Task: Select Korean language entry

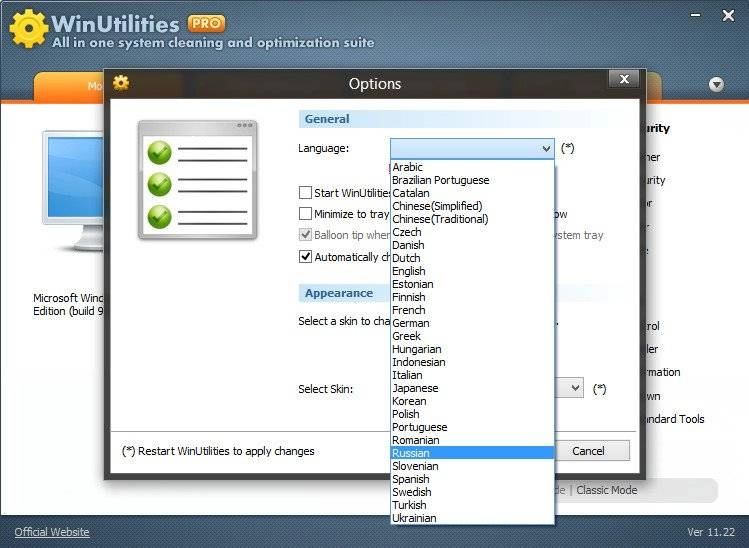Action: click(x=472, y=401)
